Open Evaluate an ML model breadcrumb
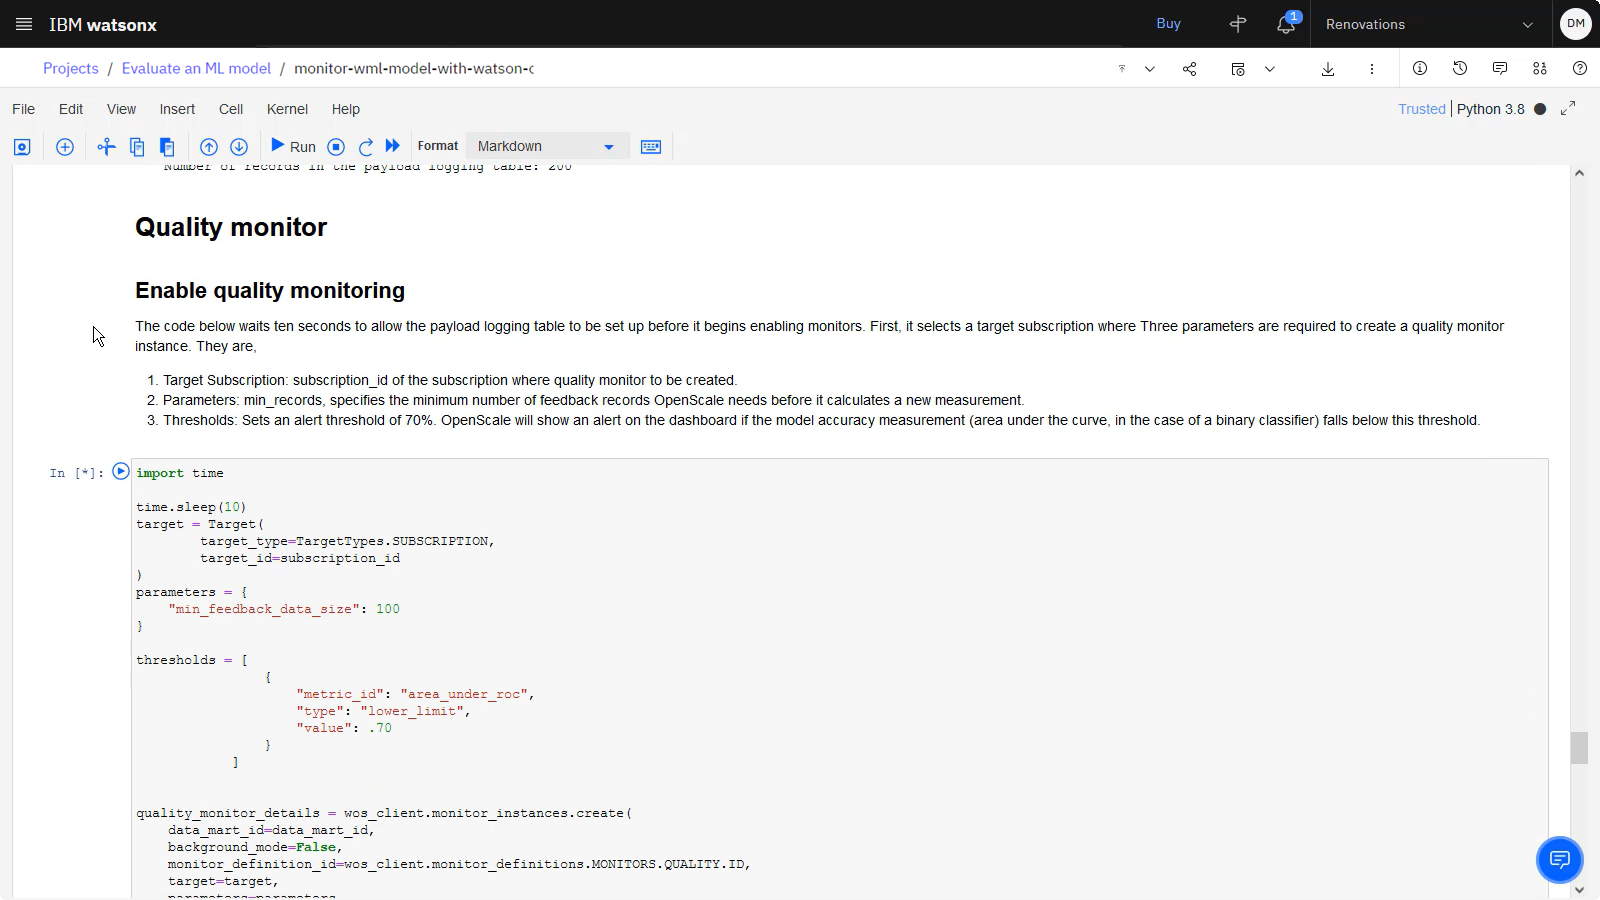Image resolution: width=1600 pixels, height=900 pixels. (196, 69)
